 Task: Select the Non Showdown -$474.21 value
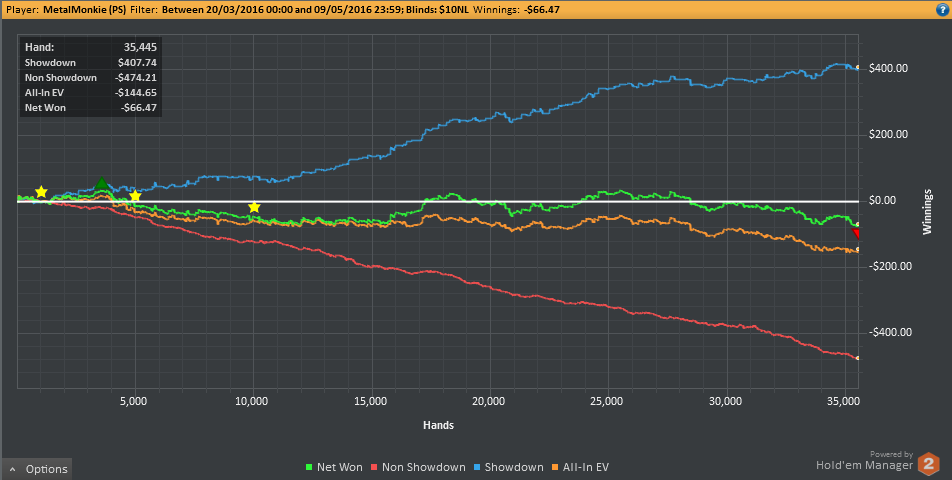pos(136,78)
